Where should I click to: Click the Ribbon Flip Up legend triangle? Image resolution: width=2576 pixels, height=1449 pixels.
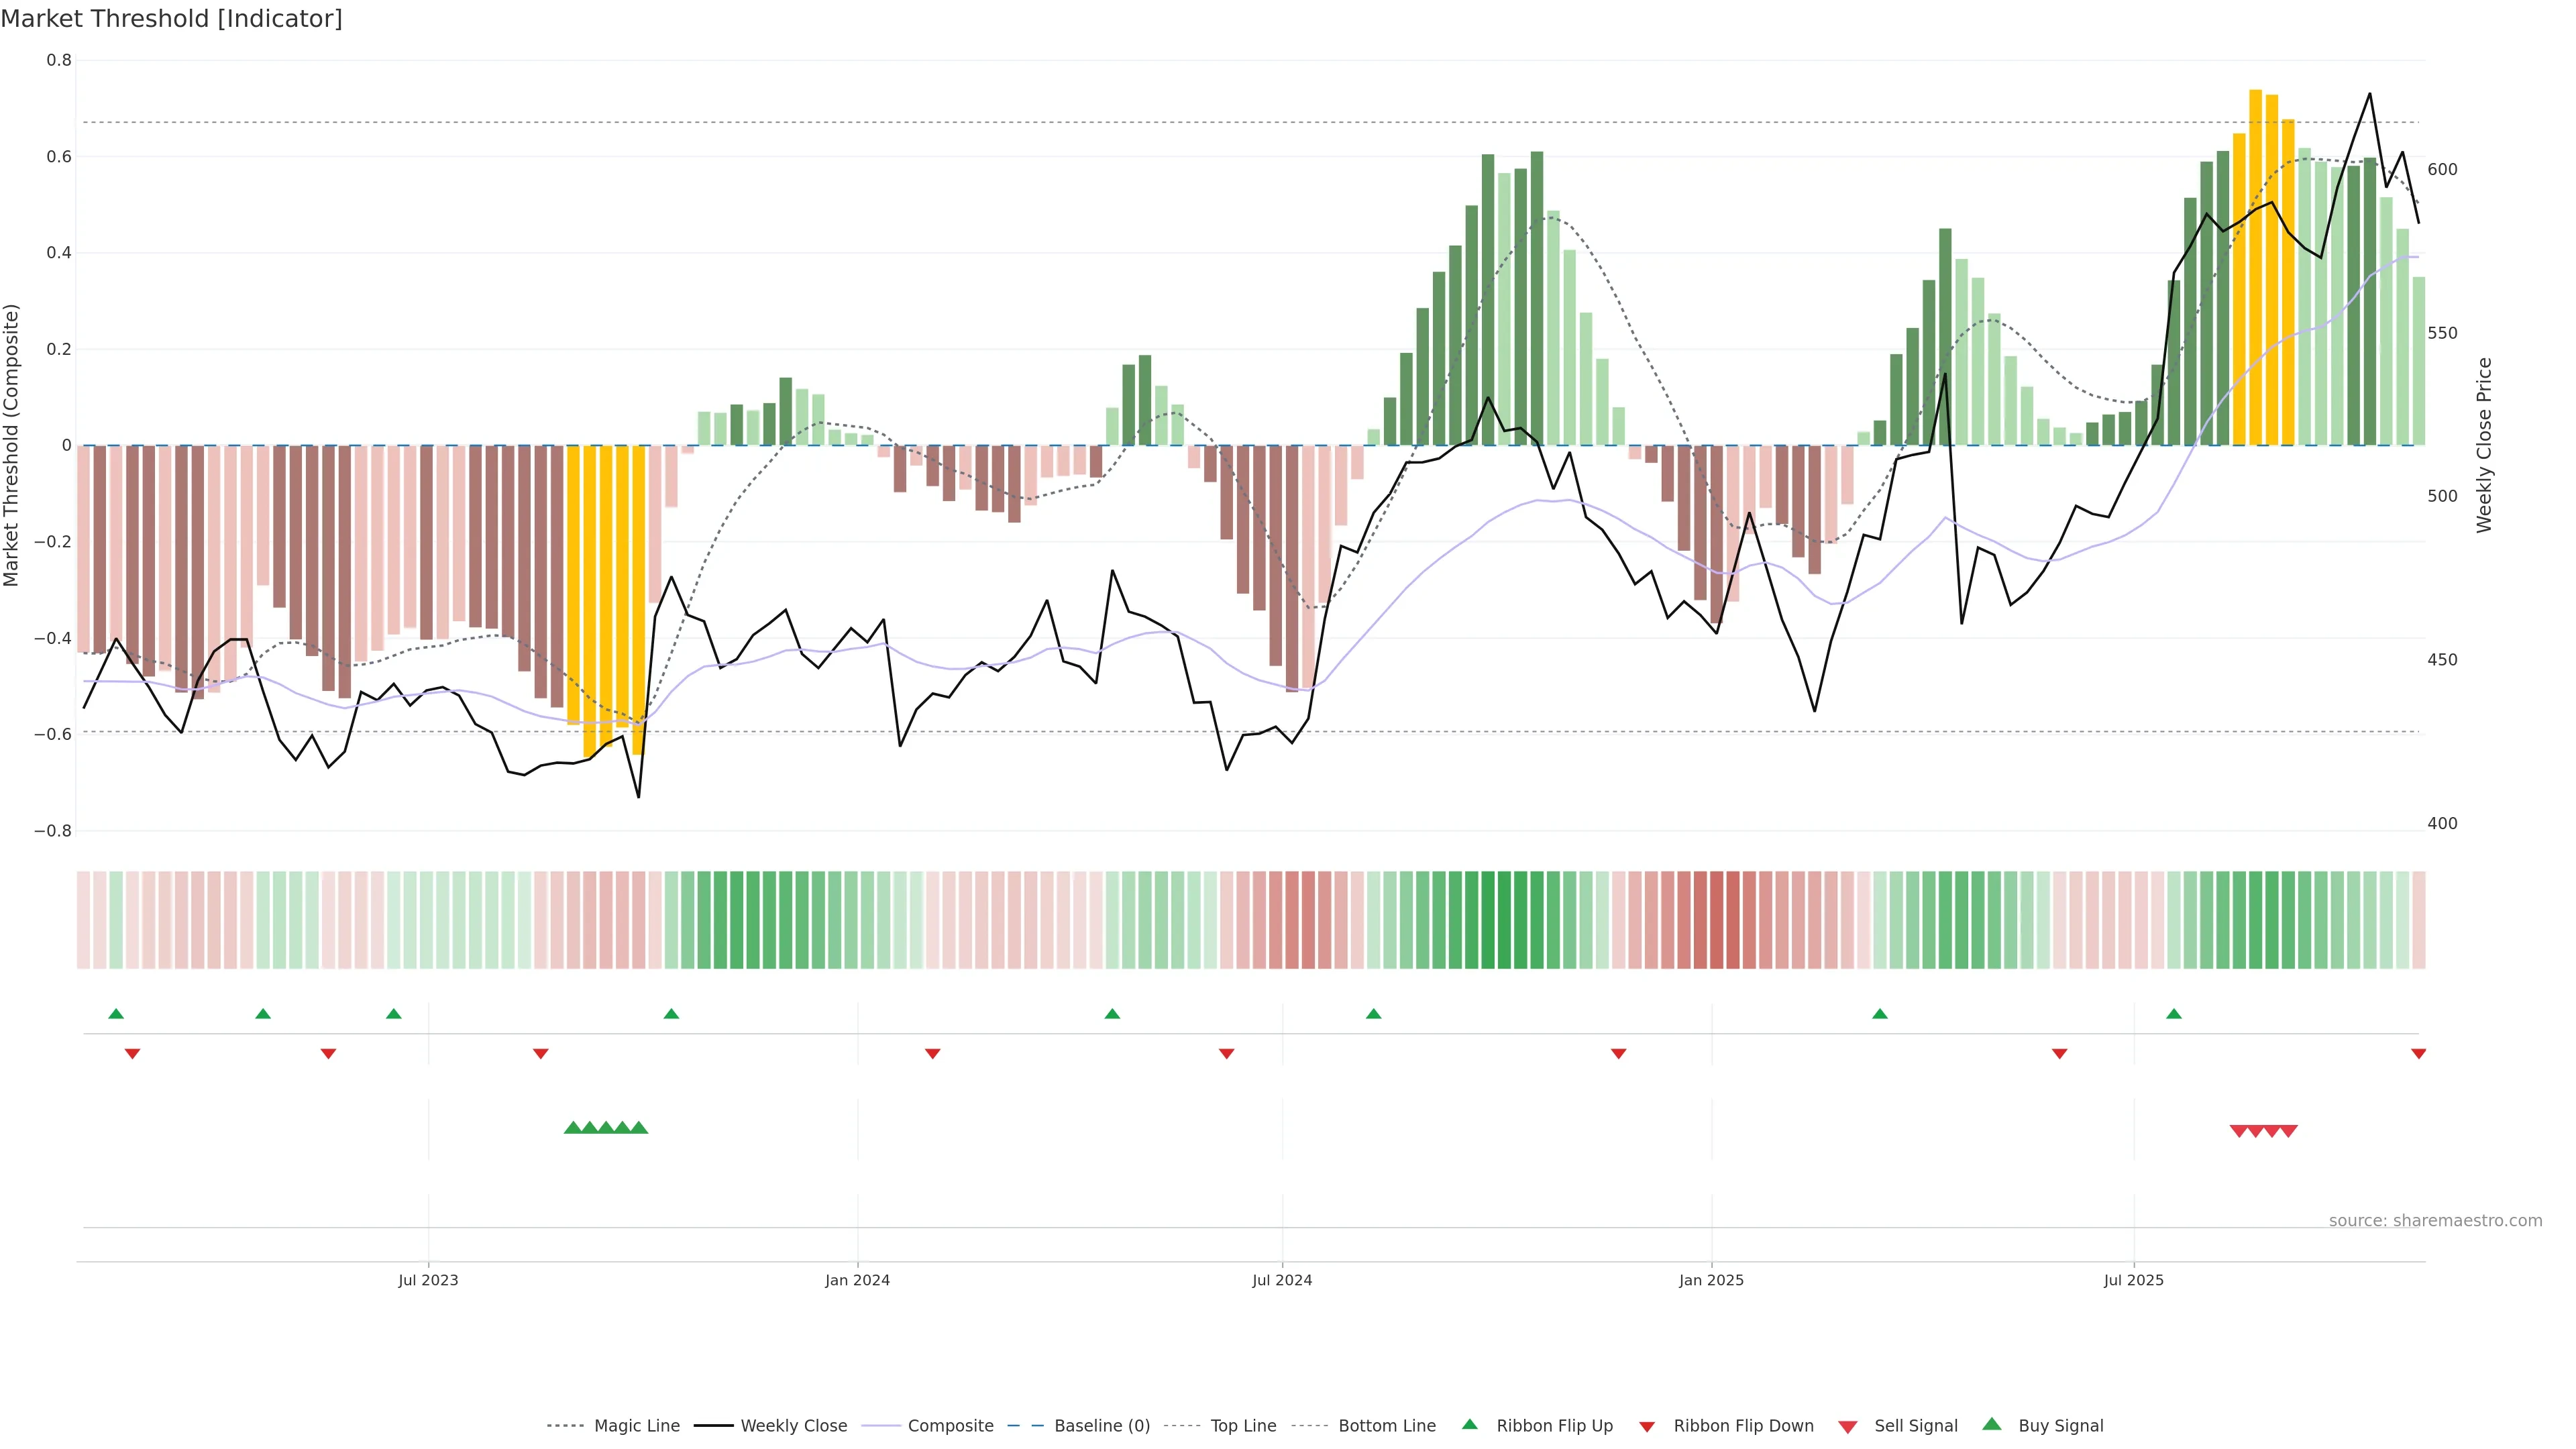1470,1425
